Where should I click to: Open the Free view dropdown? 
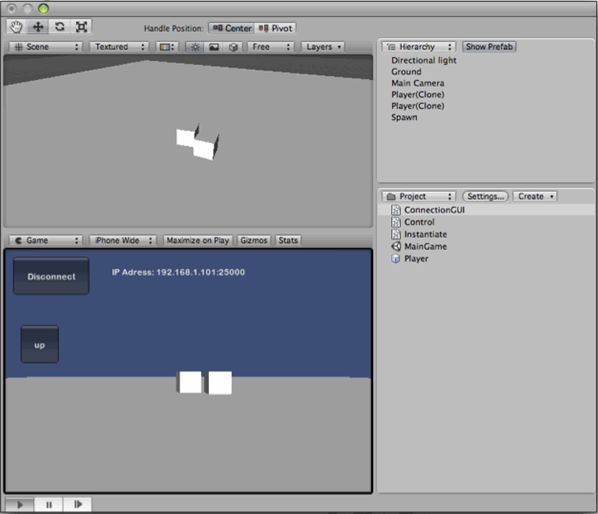(x=271, y=47)
